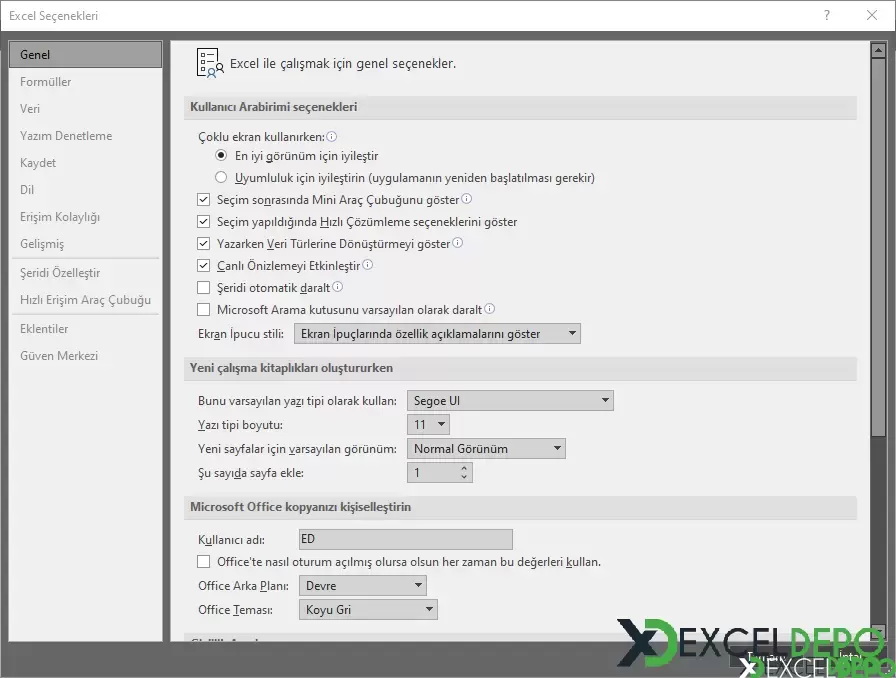896x678 pixels.
Task: Check Microsoft Arama kutusunu varsayılan olarak daralt
Action: point(203,309)
